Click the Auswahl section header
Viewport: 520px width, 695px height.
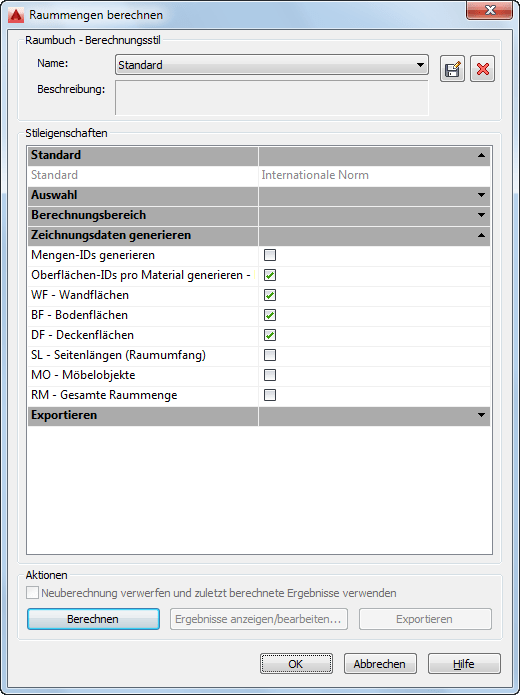(x=259, y=195)
